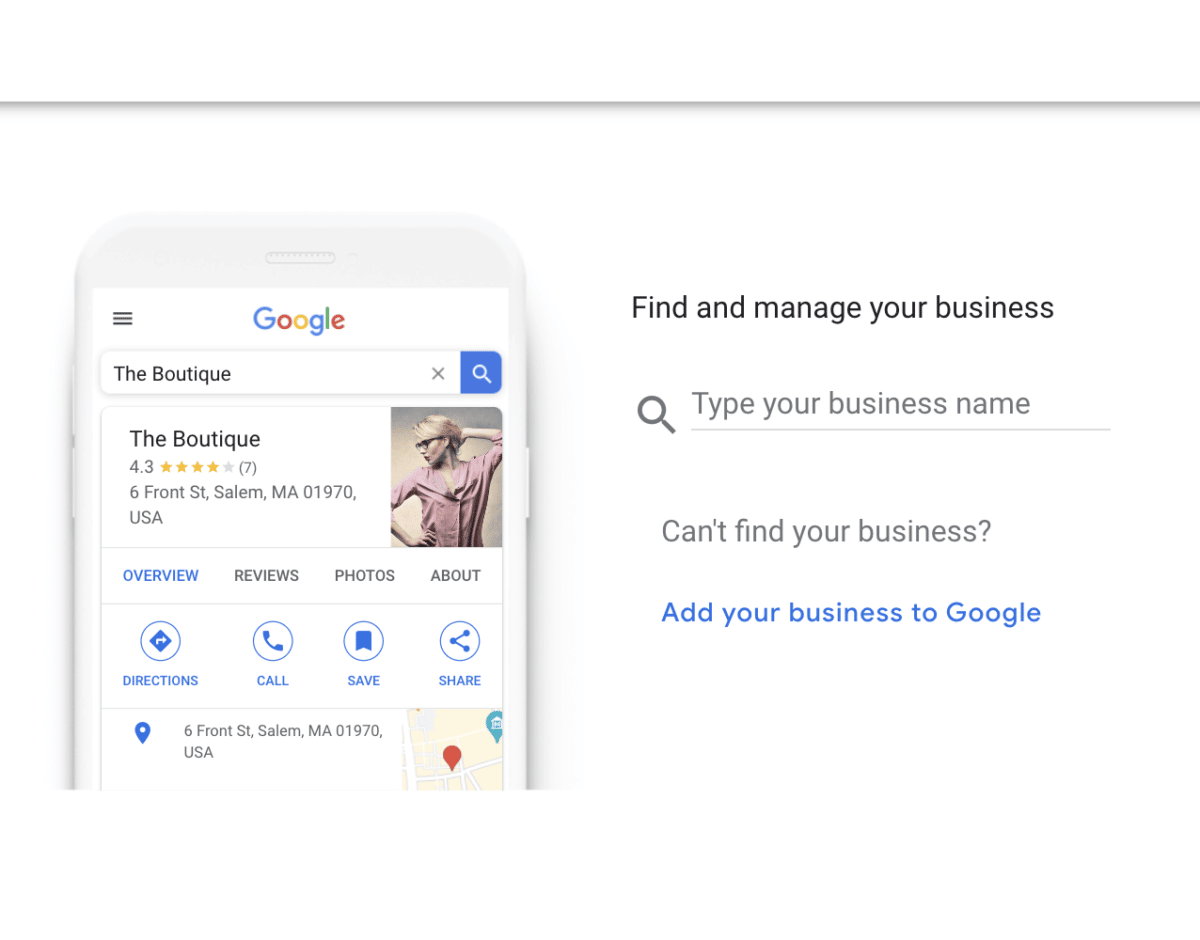Click Add your business to Google link

(x=851, y=613)
